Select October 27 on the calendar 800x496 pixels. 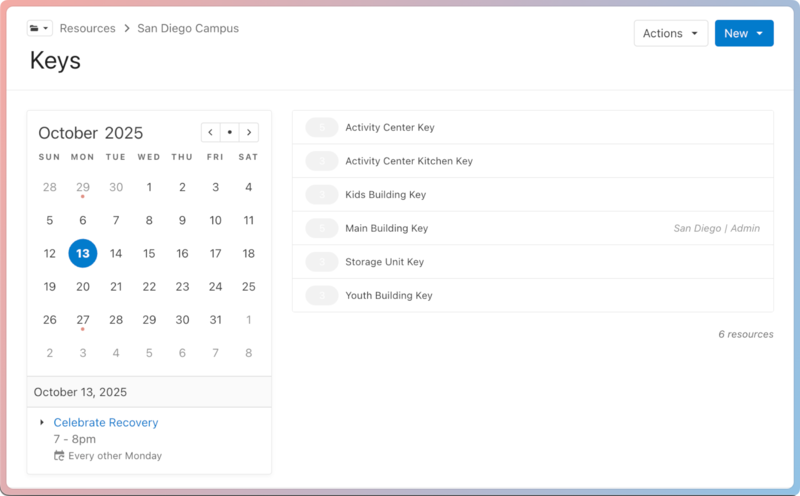(83, 320)
